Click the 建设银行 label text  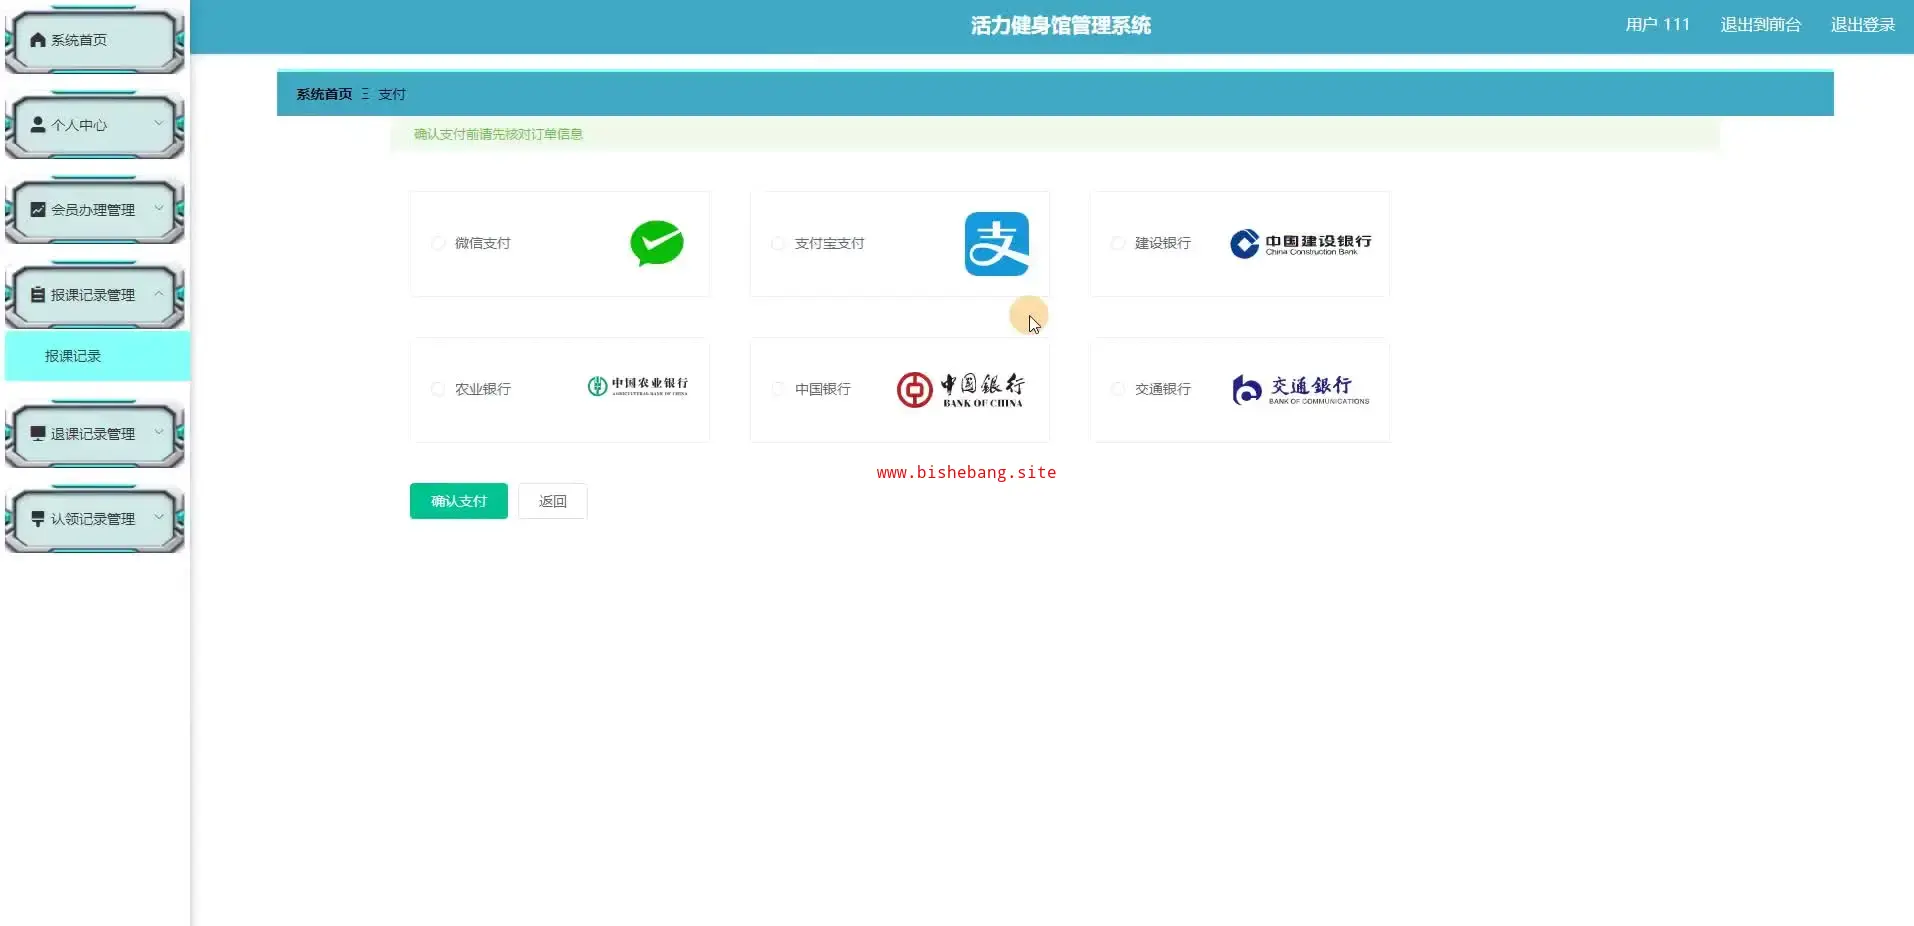click(x=1163, y=243)
